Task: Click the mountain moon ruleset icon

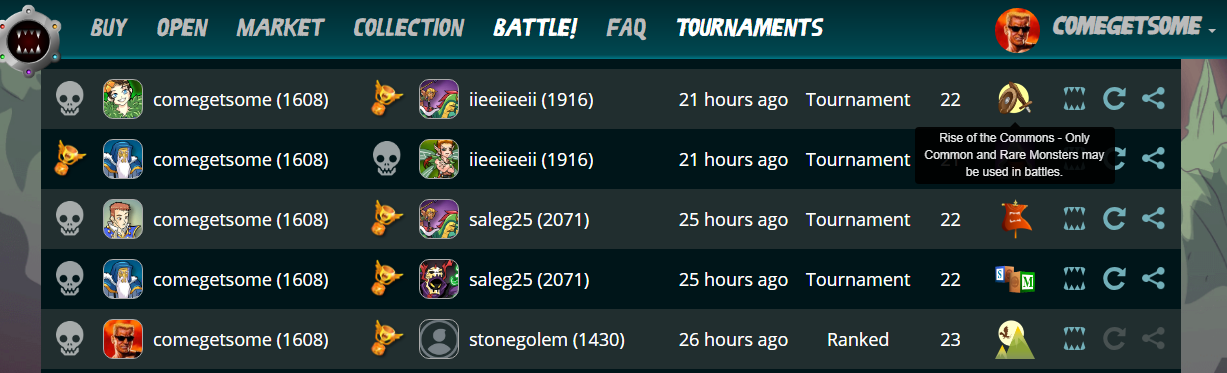Action: [1014, 339]
